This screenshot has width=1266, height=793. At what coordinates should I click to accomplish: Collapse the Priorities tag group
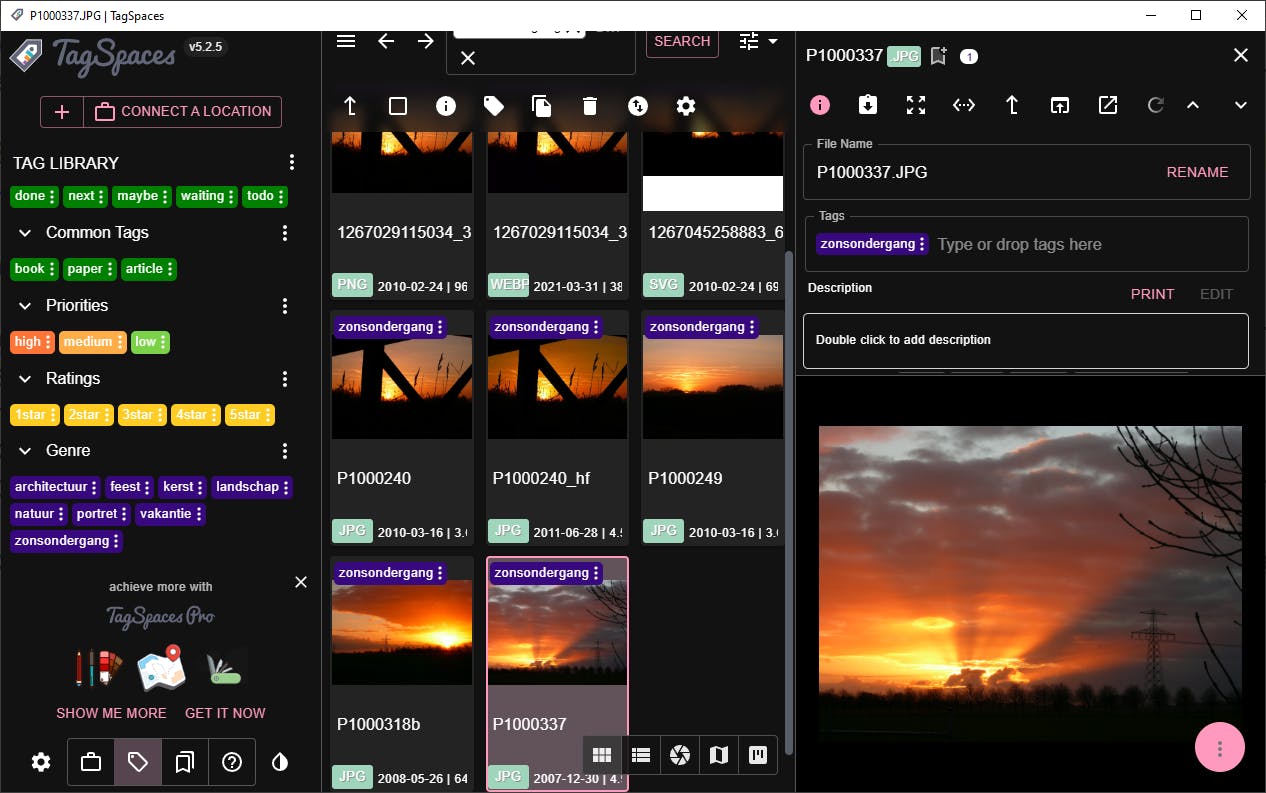click(x=25, y=305)
